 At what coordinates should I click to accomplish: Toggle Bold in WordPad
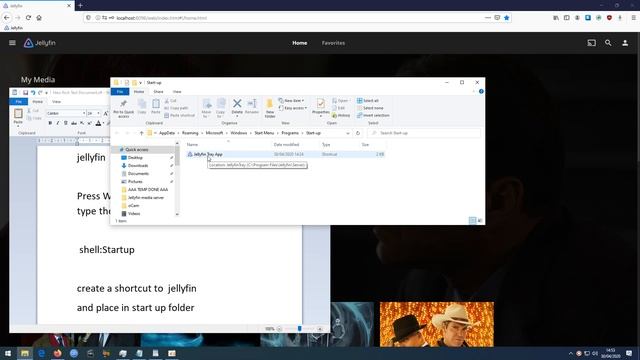tap(50, 123)
